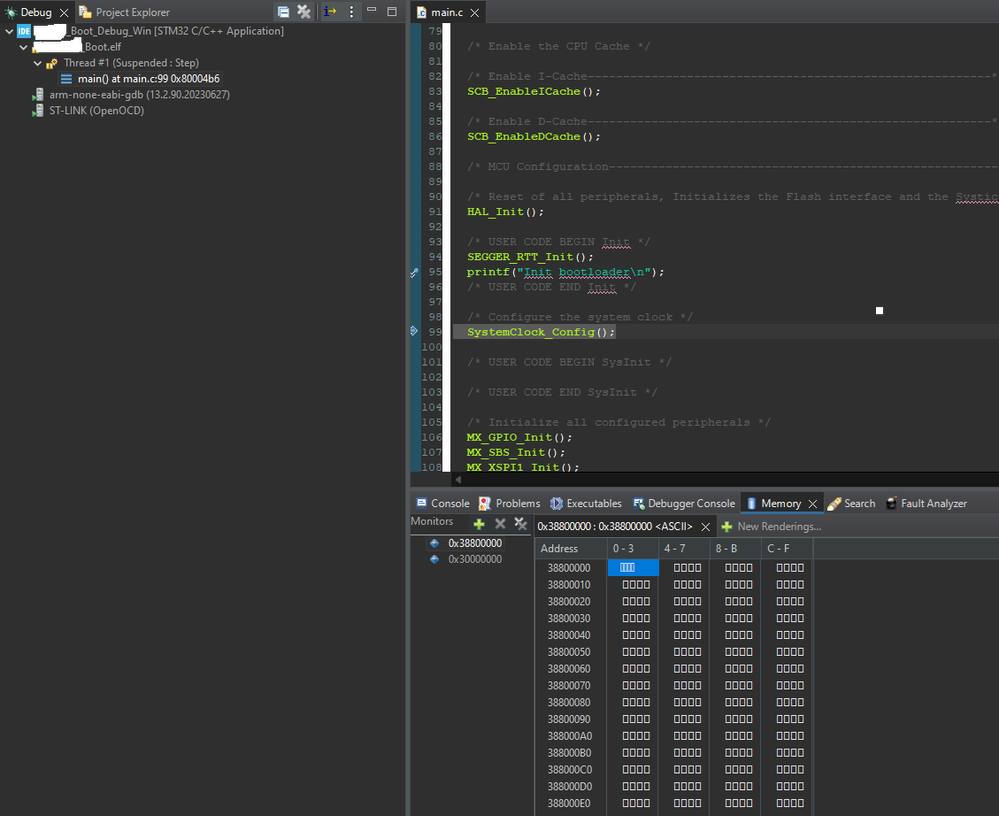Click the green plus Add Memory Monitor icon
Screen dimensions: 999x816
[479, 524]
